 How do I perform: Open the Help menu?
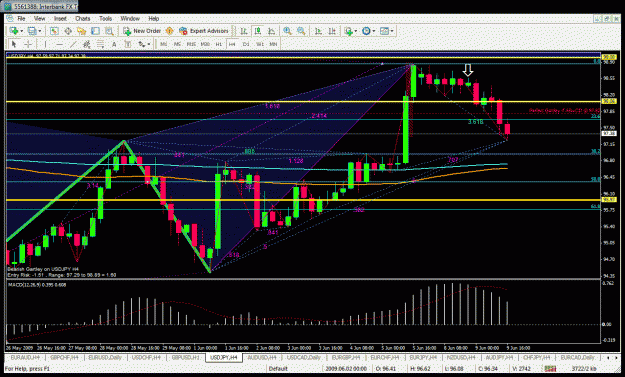click(153, 18)
